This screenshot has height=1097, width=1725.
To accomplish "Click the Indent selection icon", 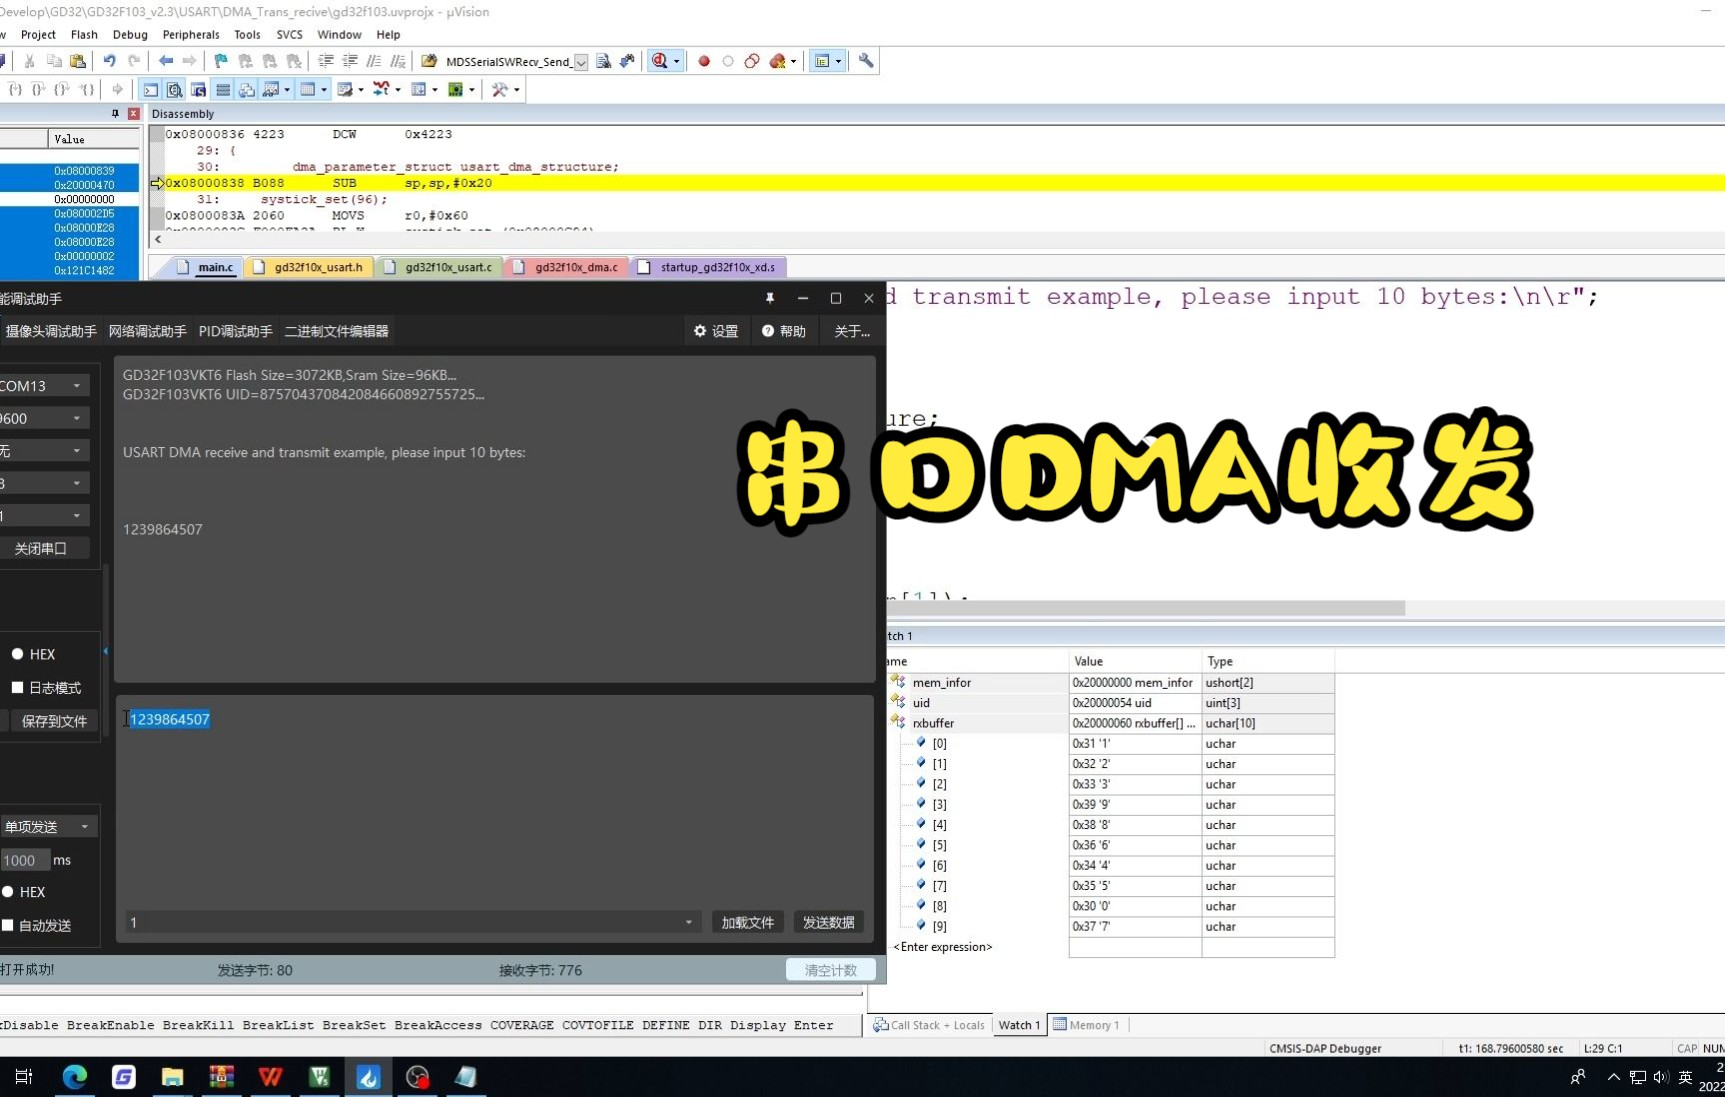I will [325, 61].
